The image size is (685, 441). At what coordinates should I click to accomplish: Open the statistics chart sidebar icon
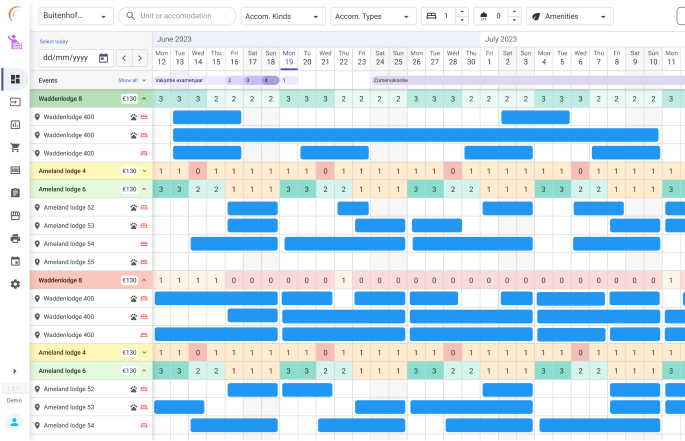click(x=15, y=125)
